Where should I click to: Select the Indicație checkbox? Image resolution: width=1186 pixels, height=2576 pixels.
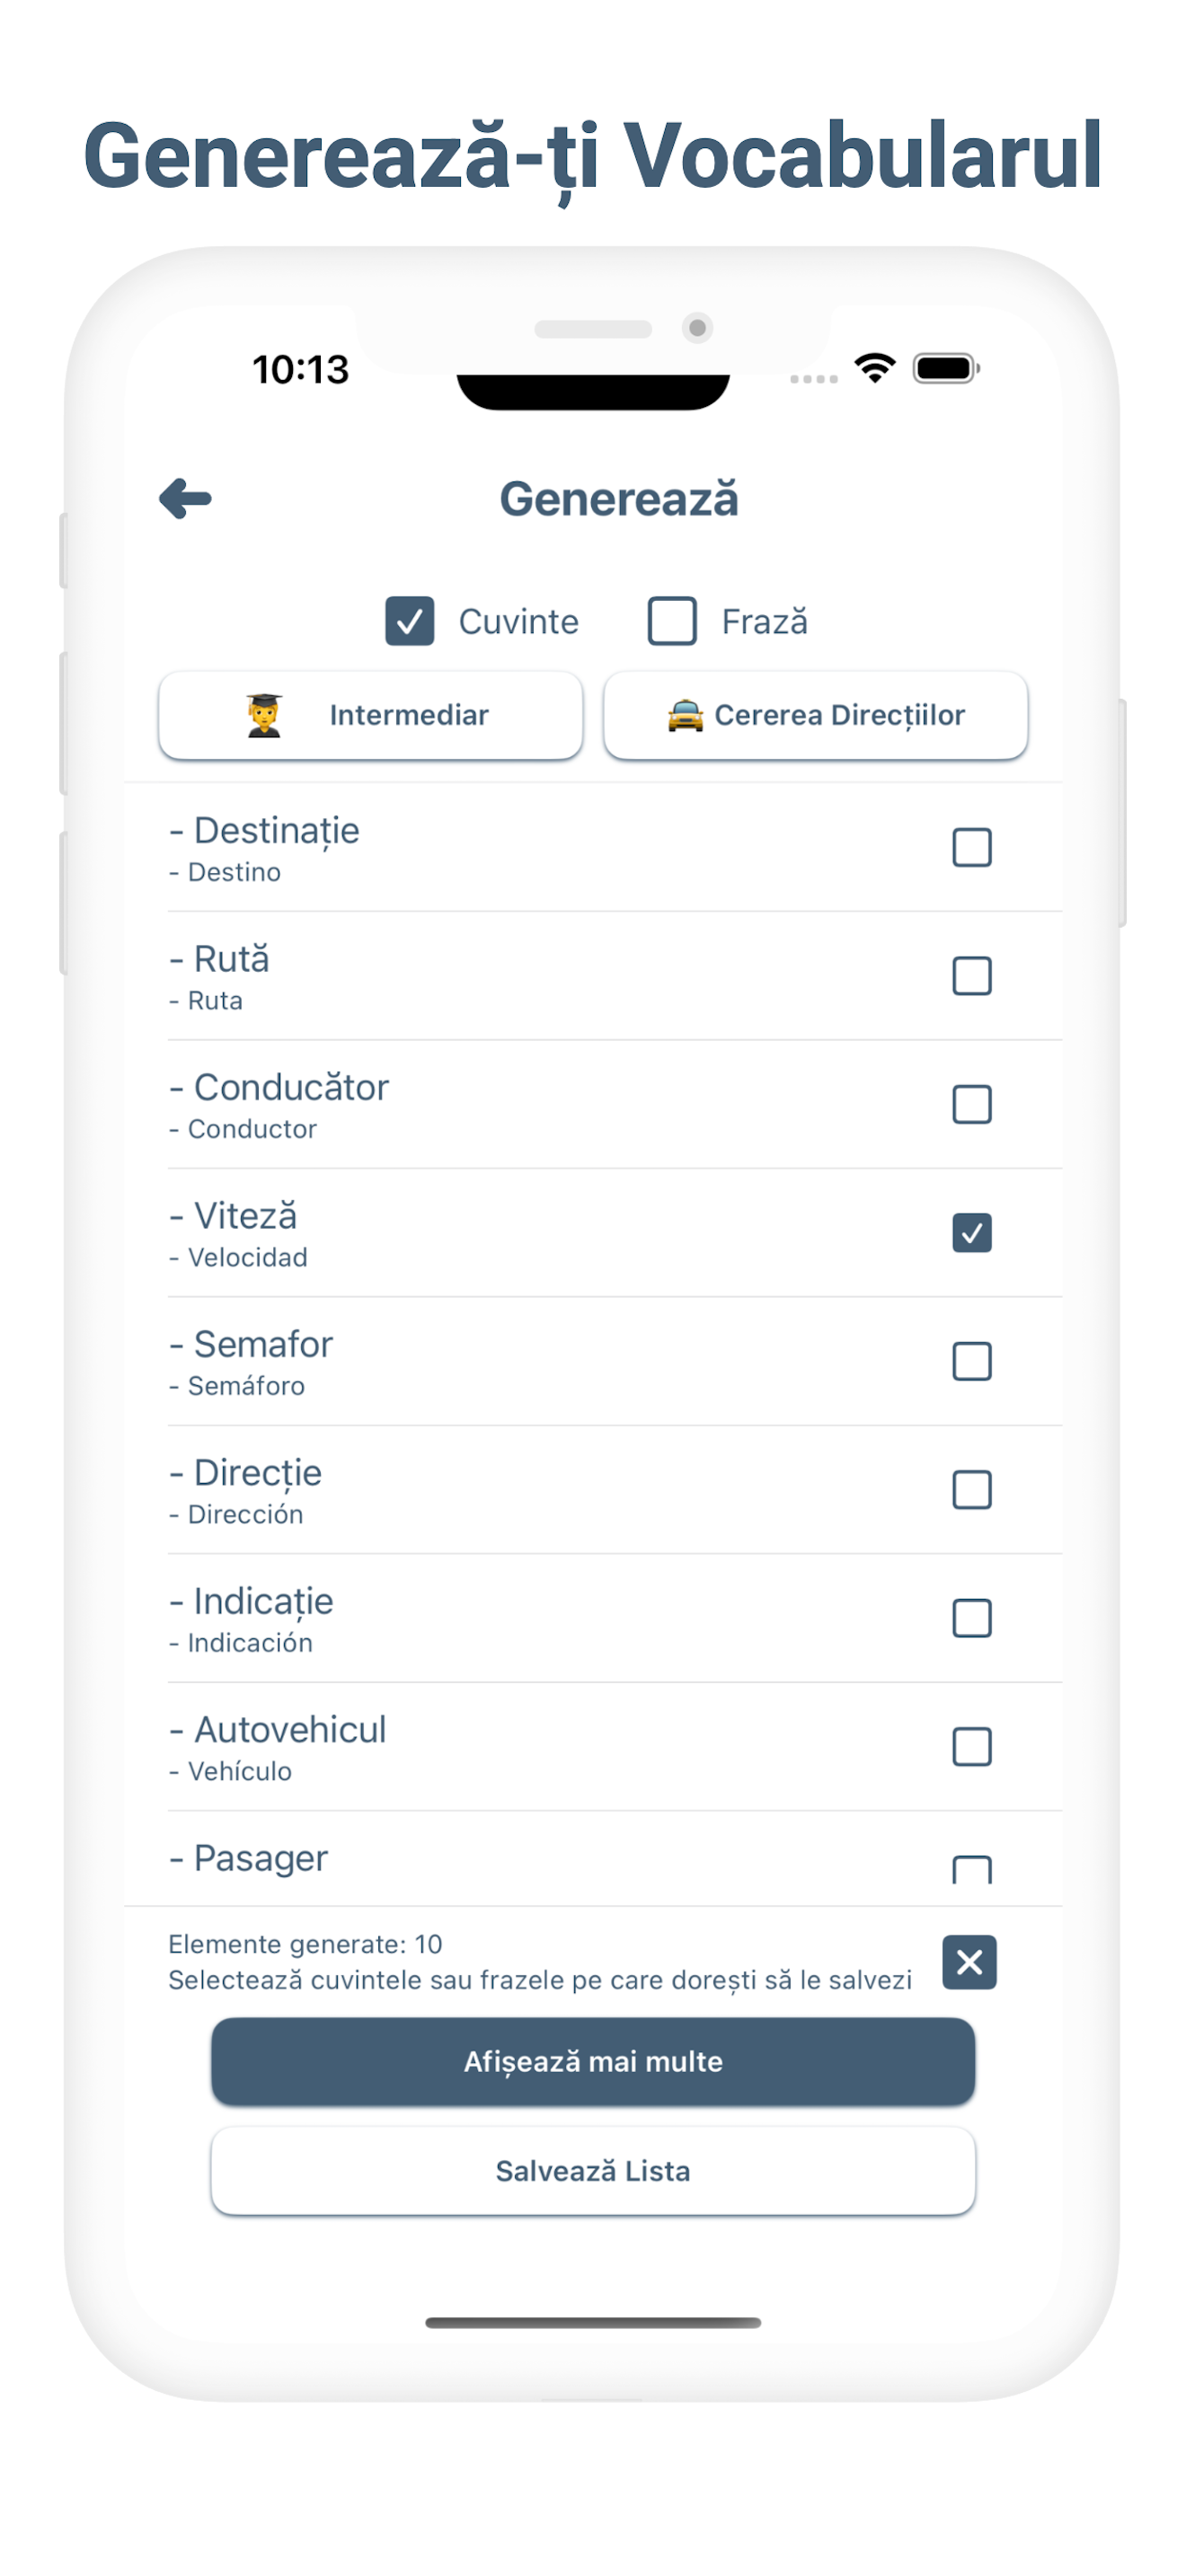(972, 1618)
